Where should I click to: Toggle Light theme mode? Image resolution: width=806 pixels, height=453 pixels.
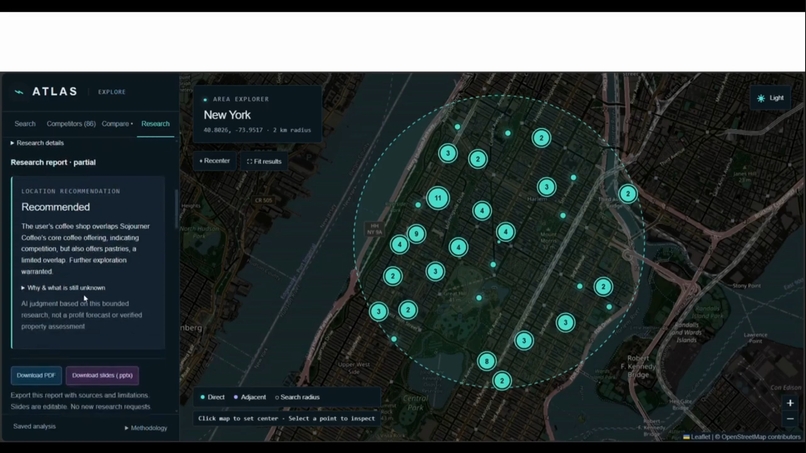point(770,98)
